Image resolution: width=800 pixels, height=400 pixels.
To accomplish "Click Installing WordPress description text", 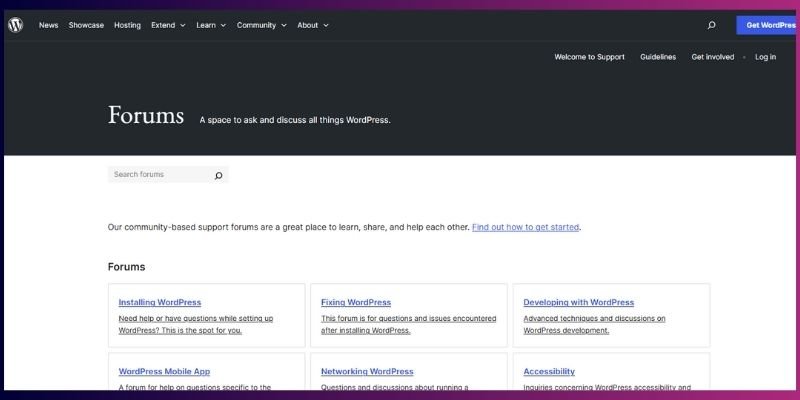I will (195, 324).
